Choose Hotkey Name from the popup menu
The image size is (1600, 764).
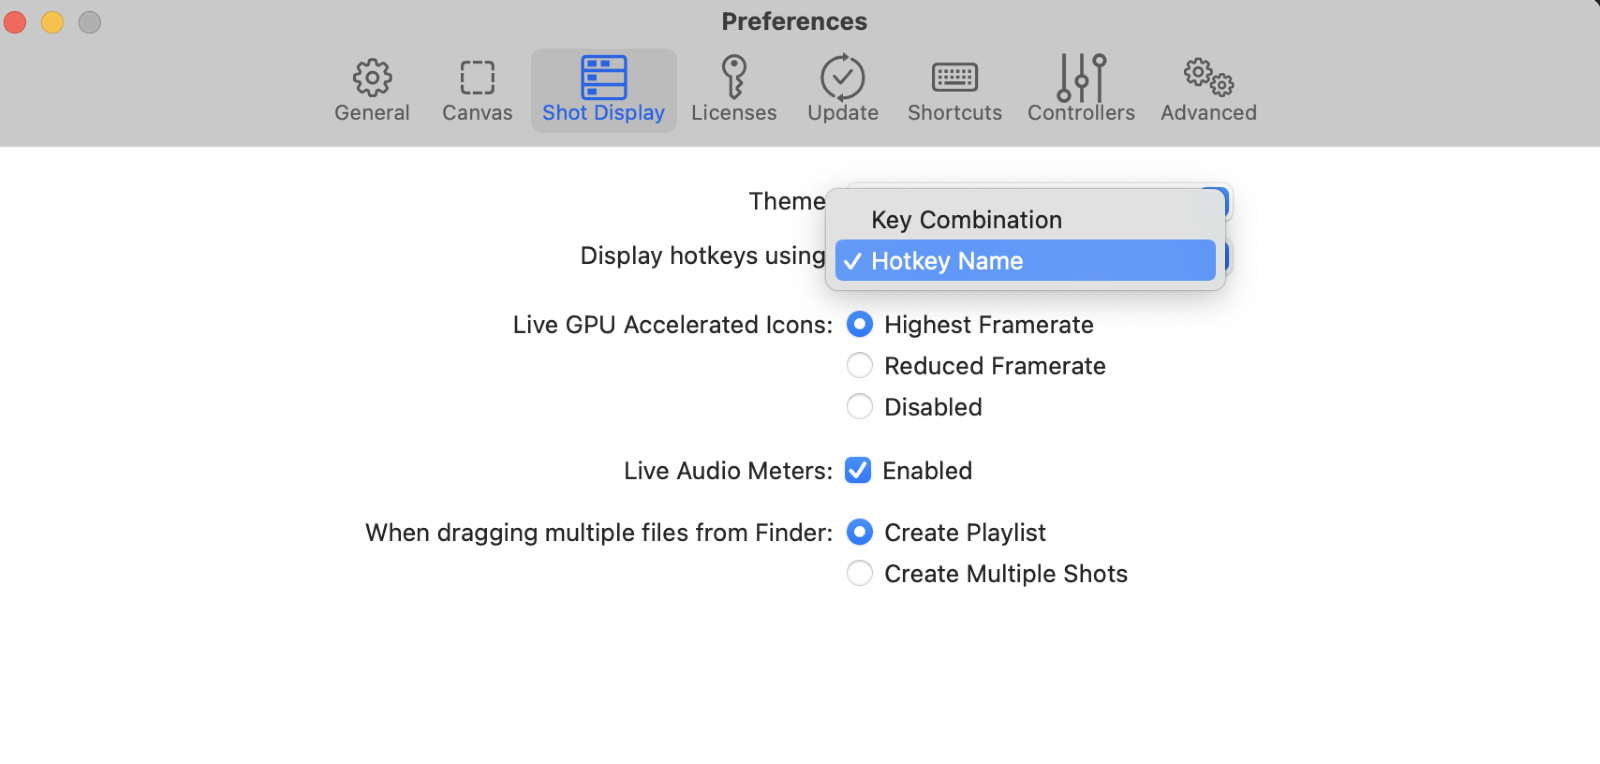pos(1025,261)
